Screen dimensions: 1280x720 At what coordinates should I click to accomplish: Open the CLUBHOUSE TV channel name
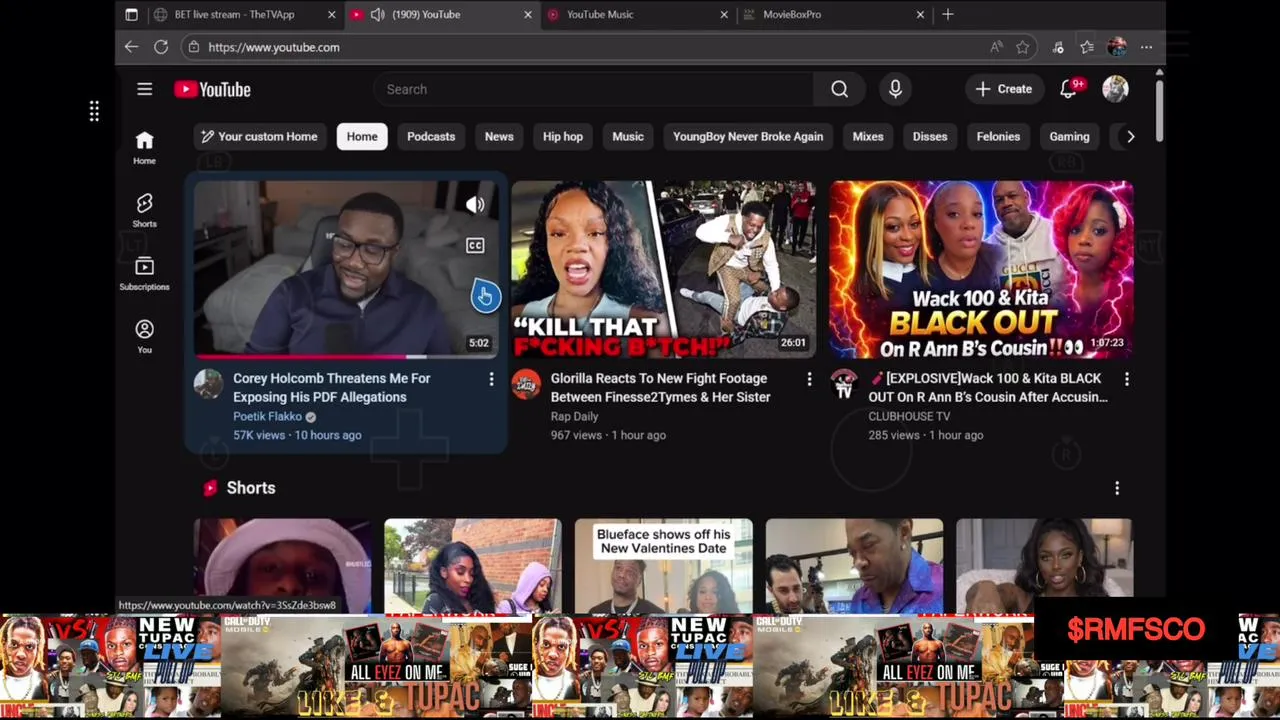point(909,416)
